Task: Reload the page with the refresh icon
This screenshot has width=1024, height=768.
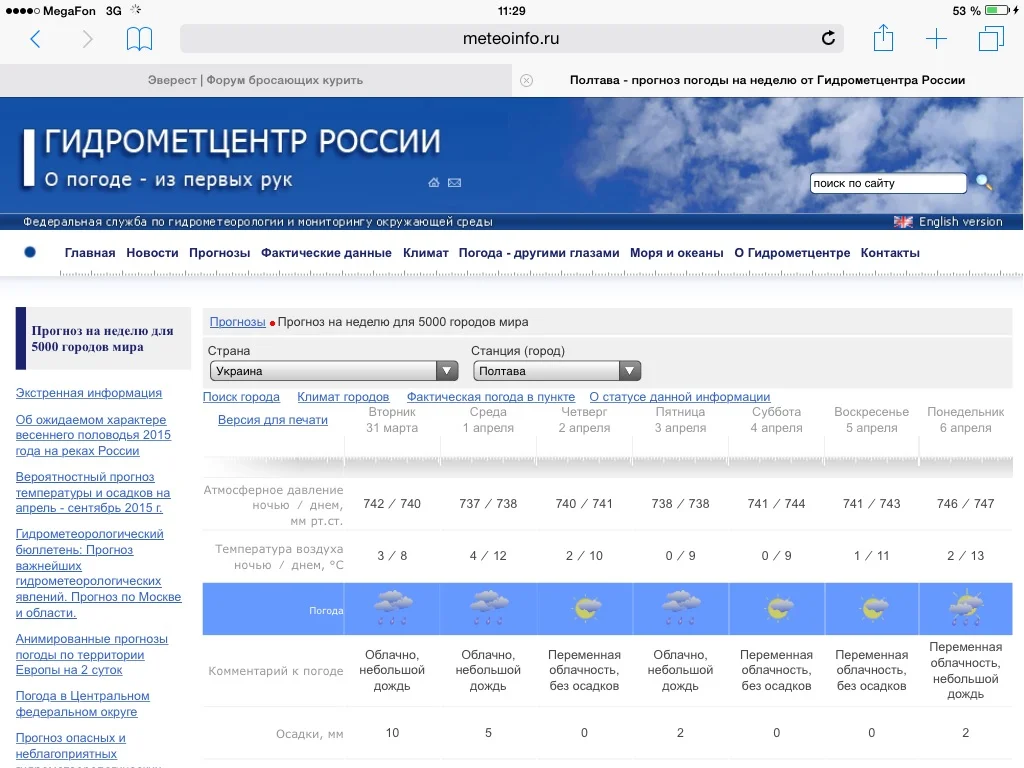Action: pos(828,38)
